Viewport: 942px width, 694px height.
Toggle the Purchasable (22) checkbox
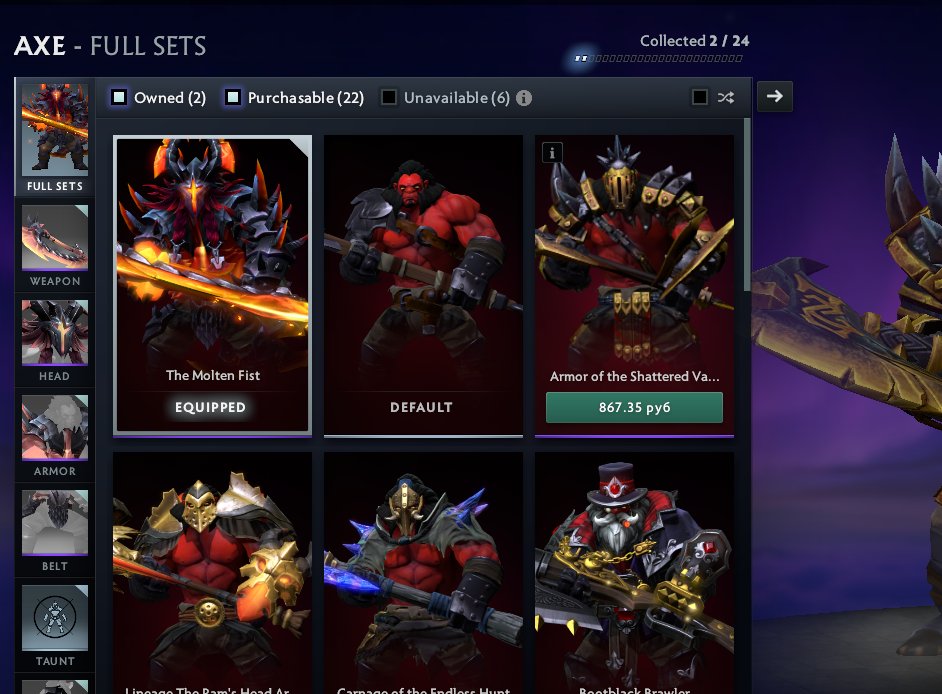click(232, 97)
